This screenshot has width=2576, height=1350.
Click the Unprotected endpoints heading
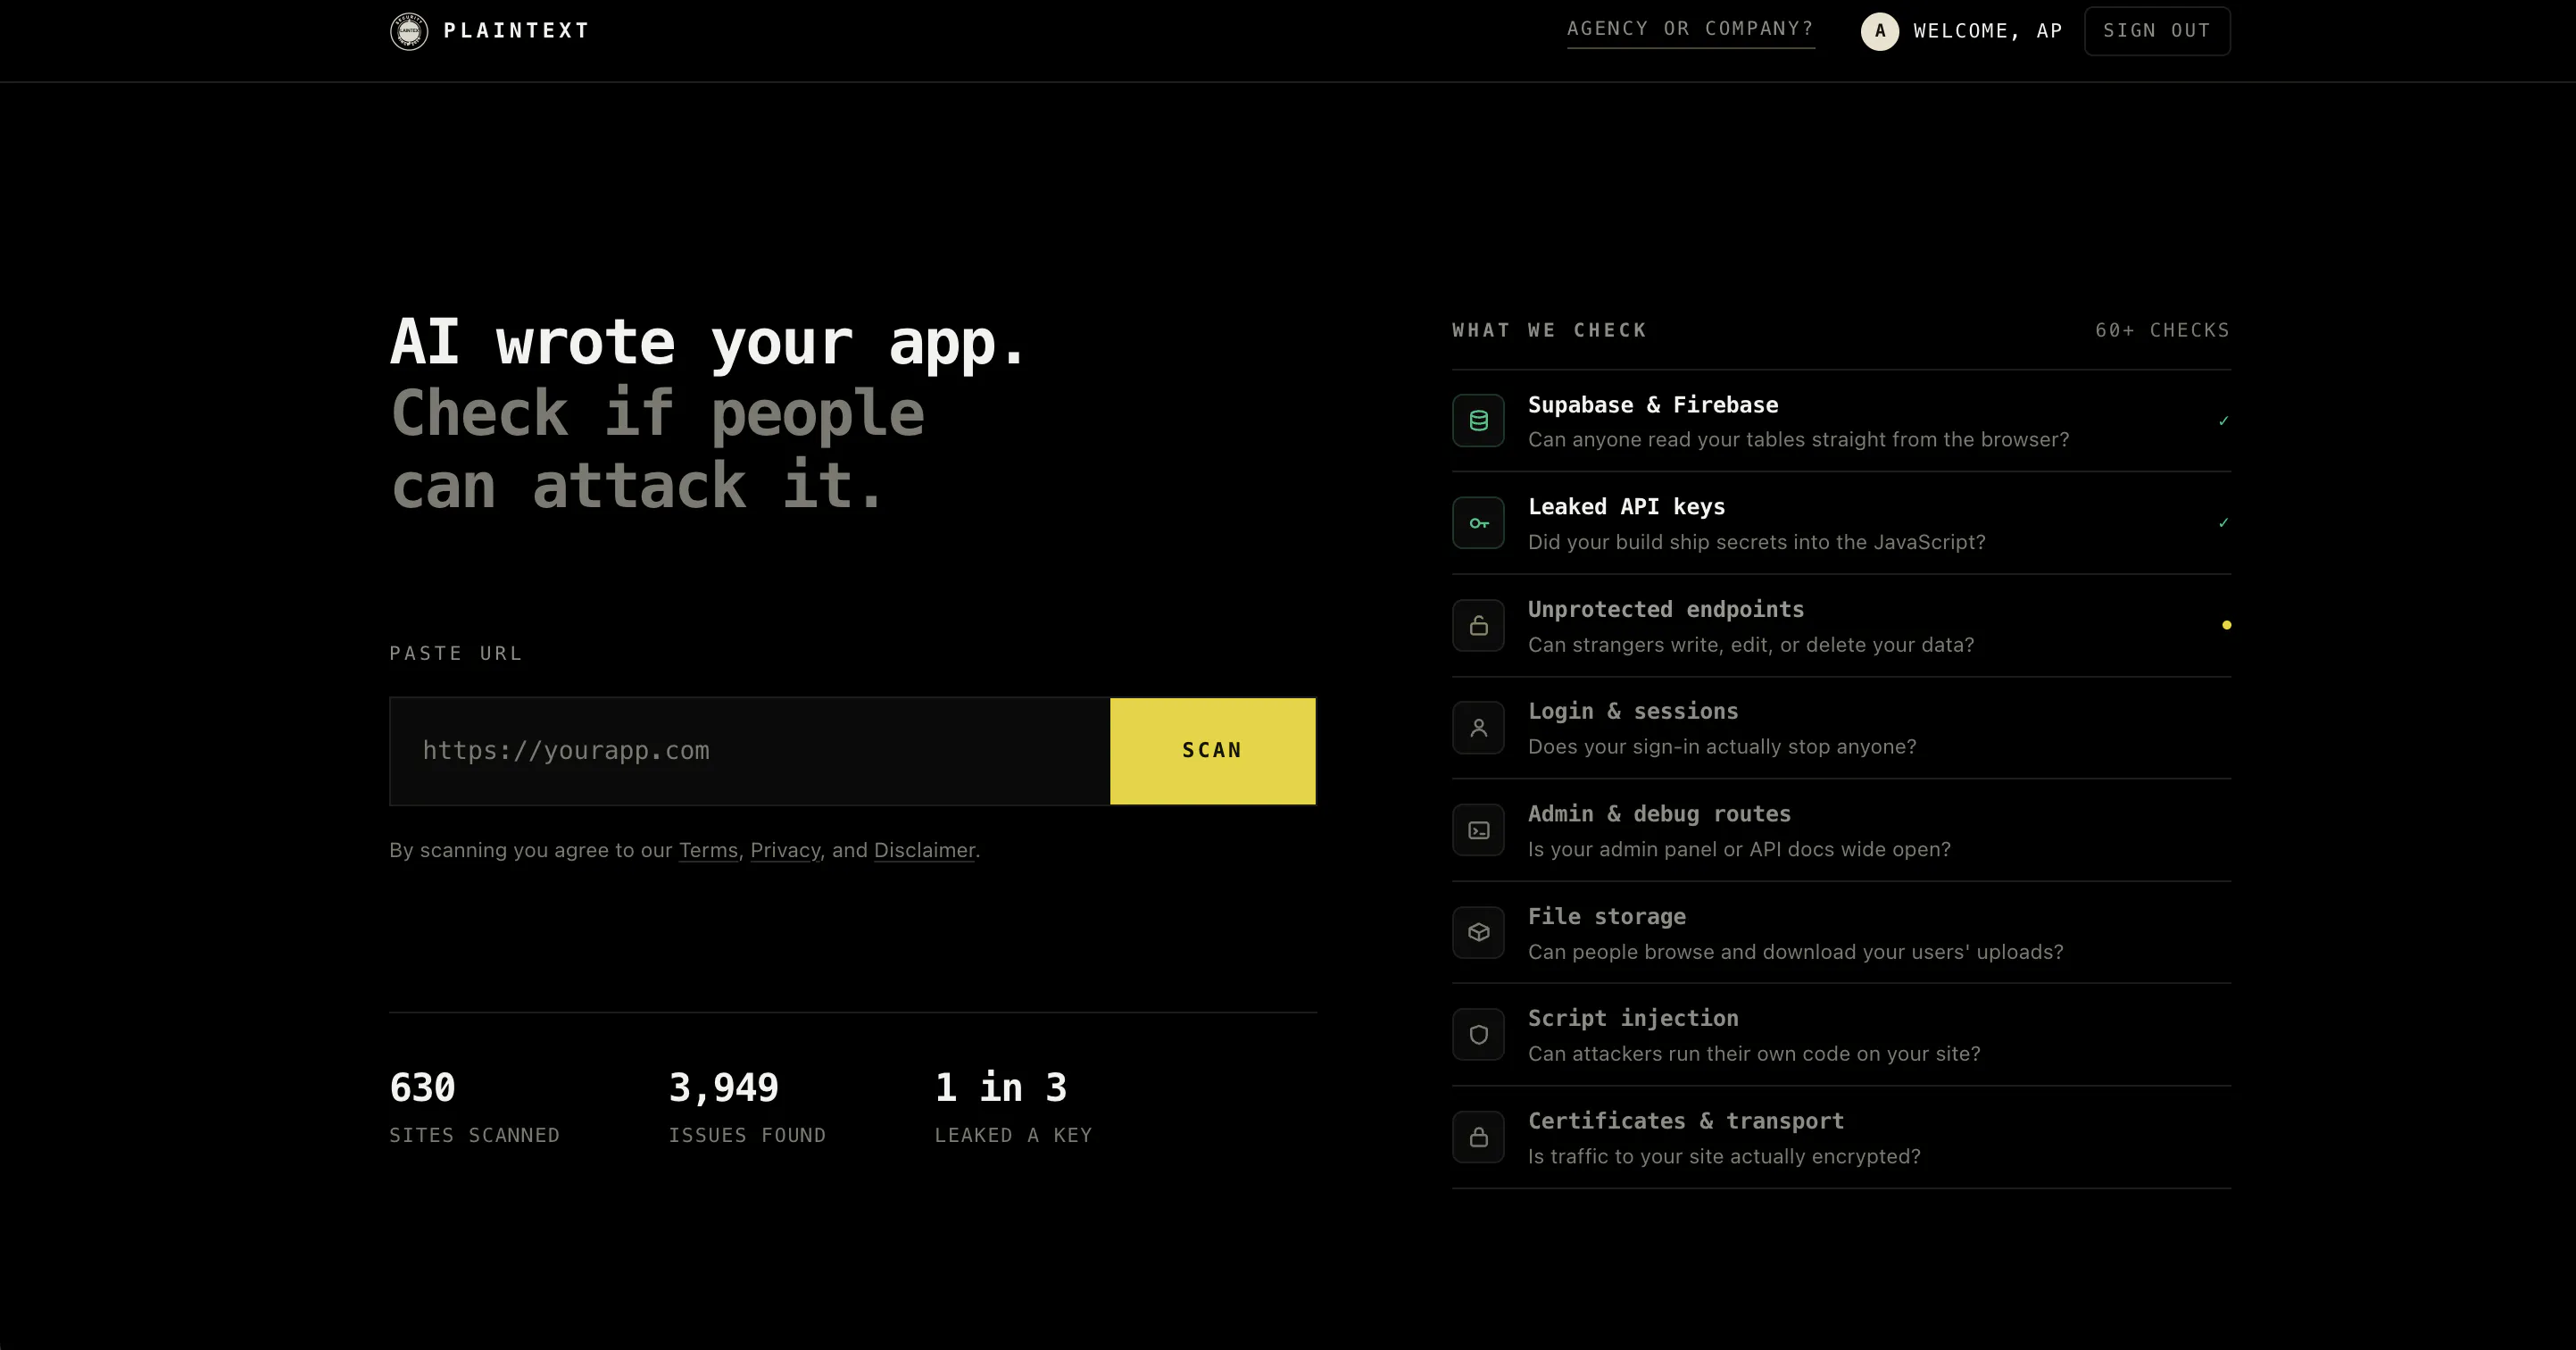[1666, 609]
